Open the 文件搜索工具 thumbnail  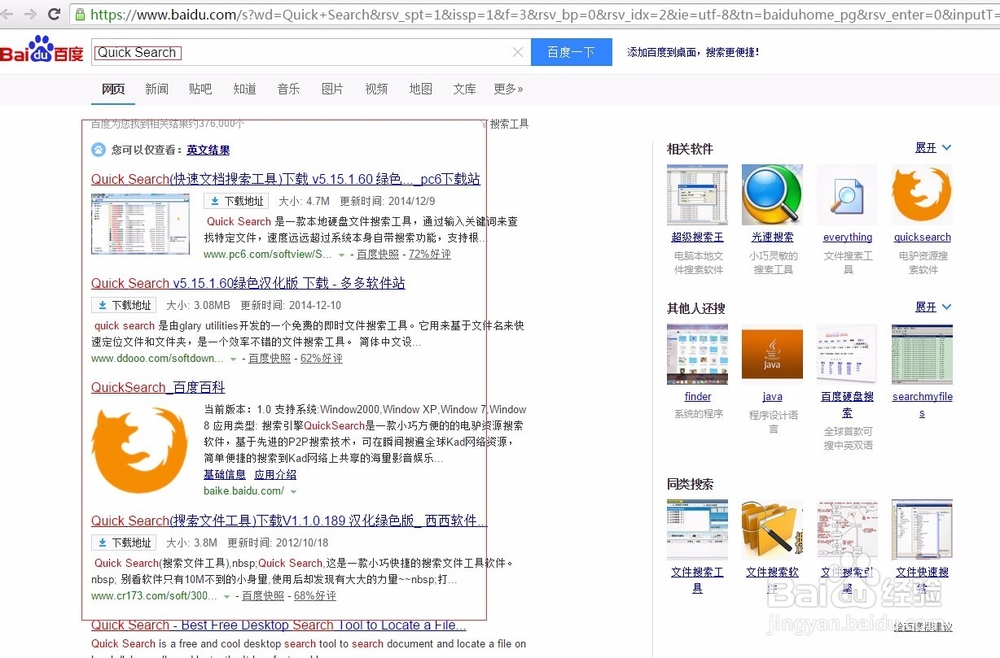tap(697, 530)
